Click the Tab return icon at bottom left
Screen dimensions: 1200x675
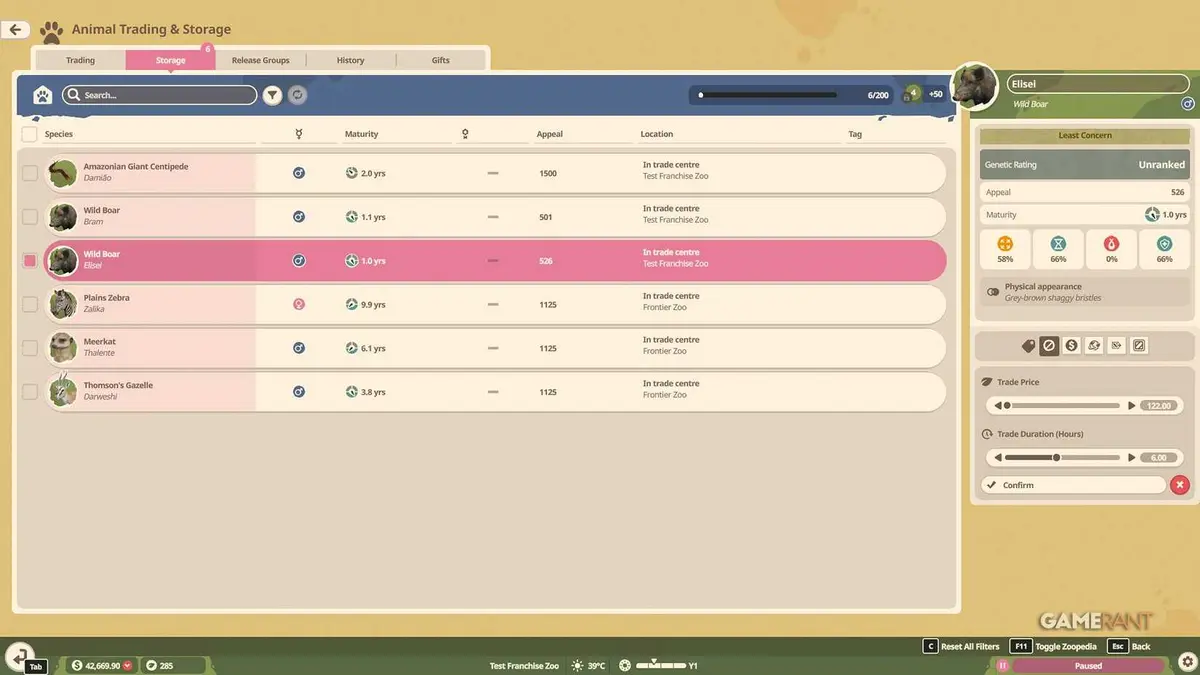tap(19, 658)
